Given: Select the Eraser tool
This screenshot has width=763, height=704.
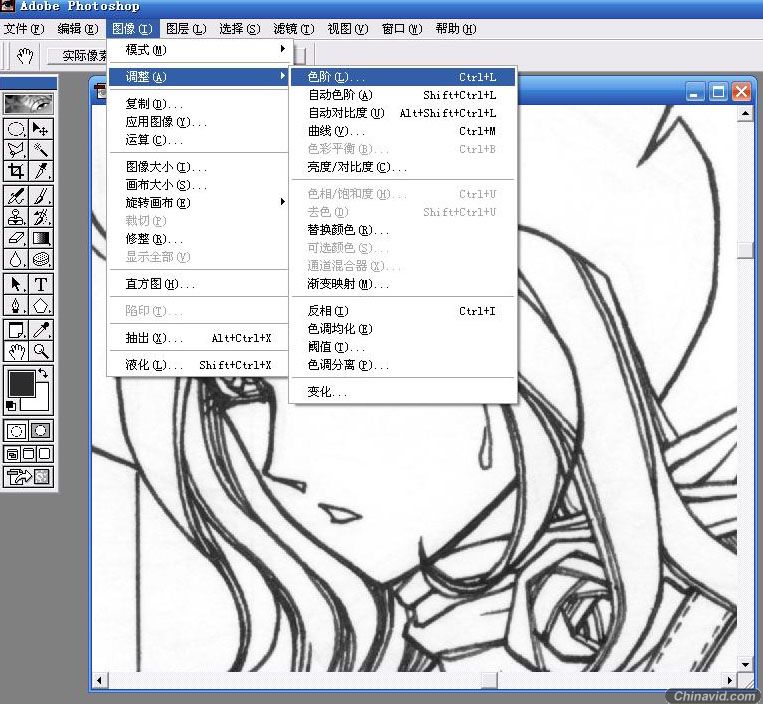Looking at the screenshot, I should pos(16,238).
